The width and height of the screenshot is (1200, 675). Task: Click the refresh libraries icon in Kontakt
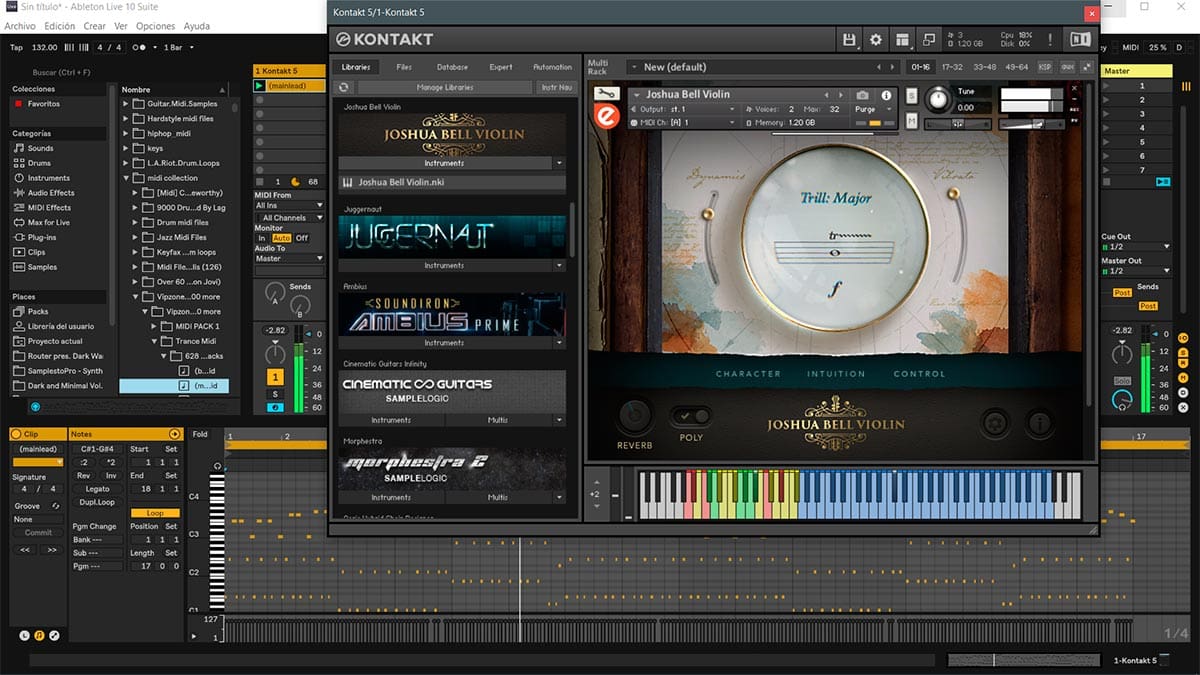[x=346, y=88]
